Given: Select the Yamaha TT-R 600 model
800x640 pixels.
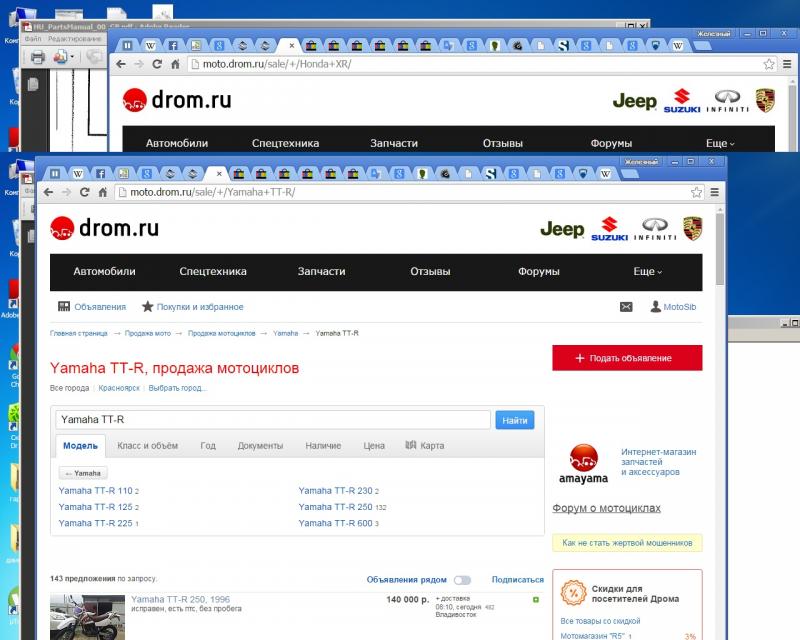Looking at the screenshot, I should (x=338, y=523).
